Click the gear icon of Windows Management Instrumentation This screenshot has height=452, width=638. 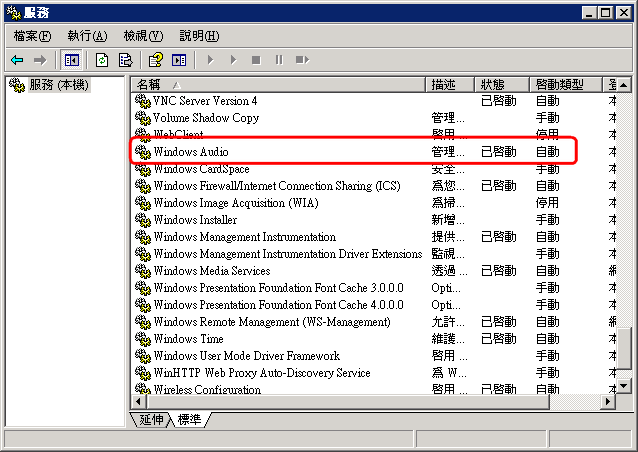143,237
